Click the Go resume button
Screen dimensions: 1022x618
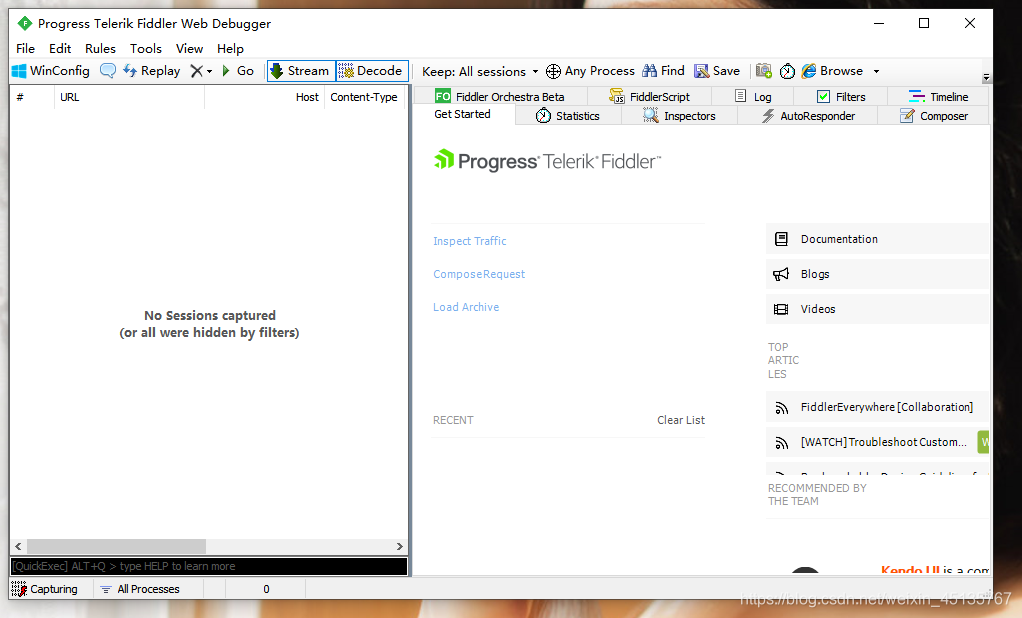point(238,71)
